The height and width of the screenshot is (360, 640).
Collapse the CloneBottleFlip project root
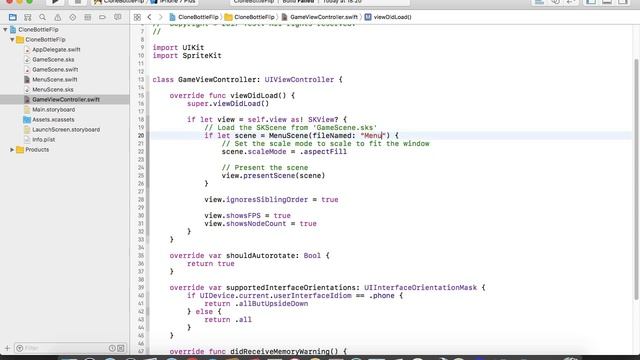[x=5, y=29]
